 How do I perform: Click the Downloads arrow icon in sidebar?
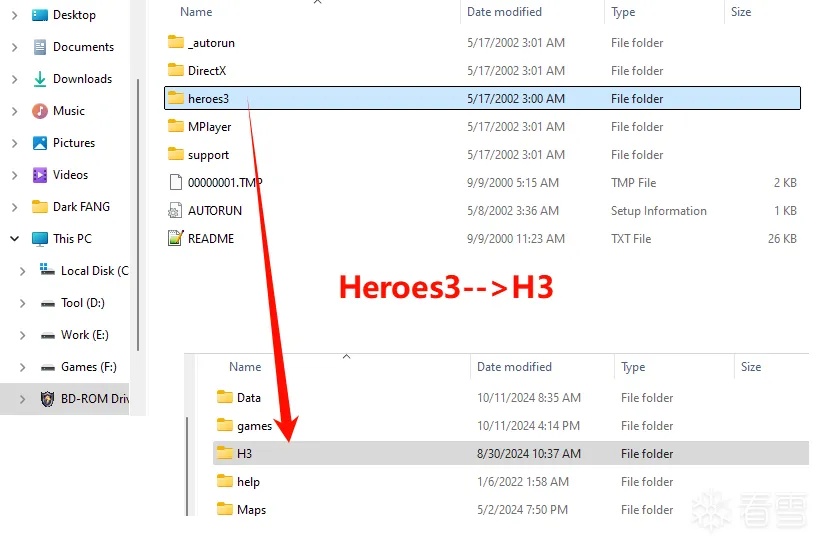point(40,79)
